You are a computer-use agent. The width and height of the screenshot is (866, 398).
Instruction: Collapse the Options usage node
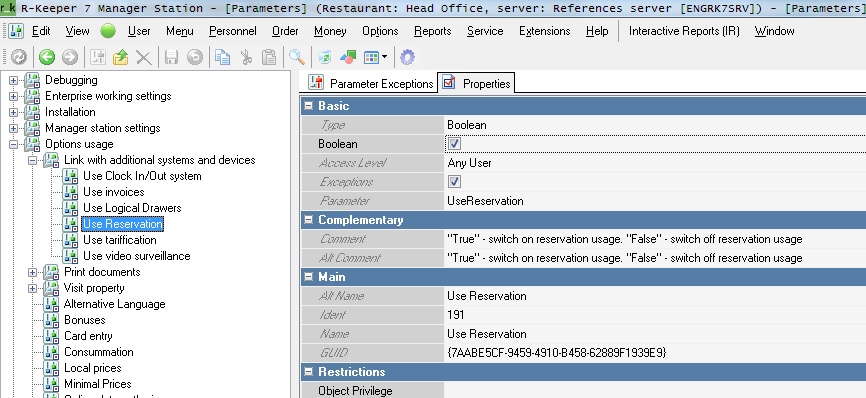(x=13, y=145)
